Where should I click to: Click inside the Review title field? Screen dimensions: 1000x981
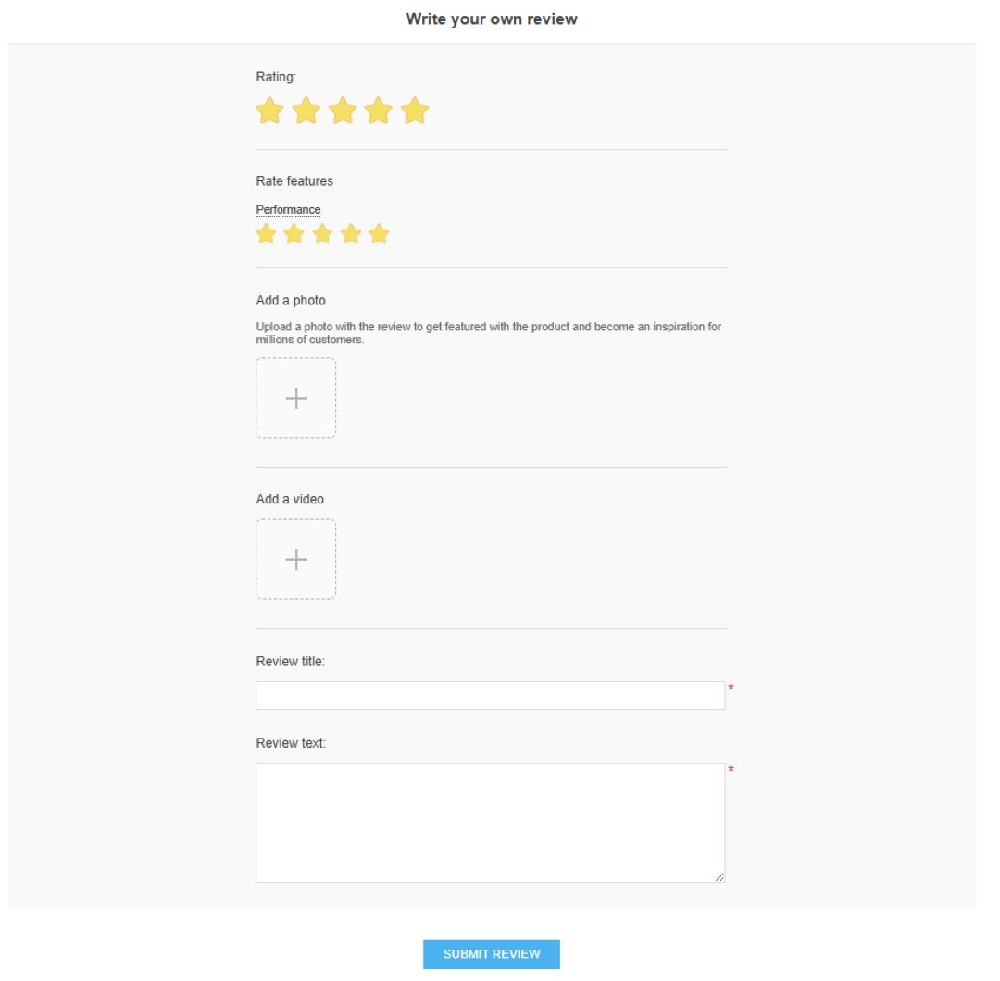click(490, 694)
